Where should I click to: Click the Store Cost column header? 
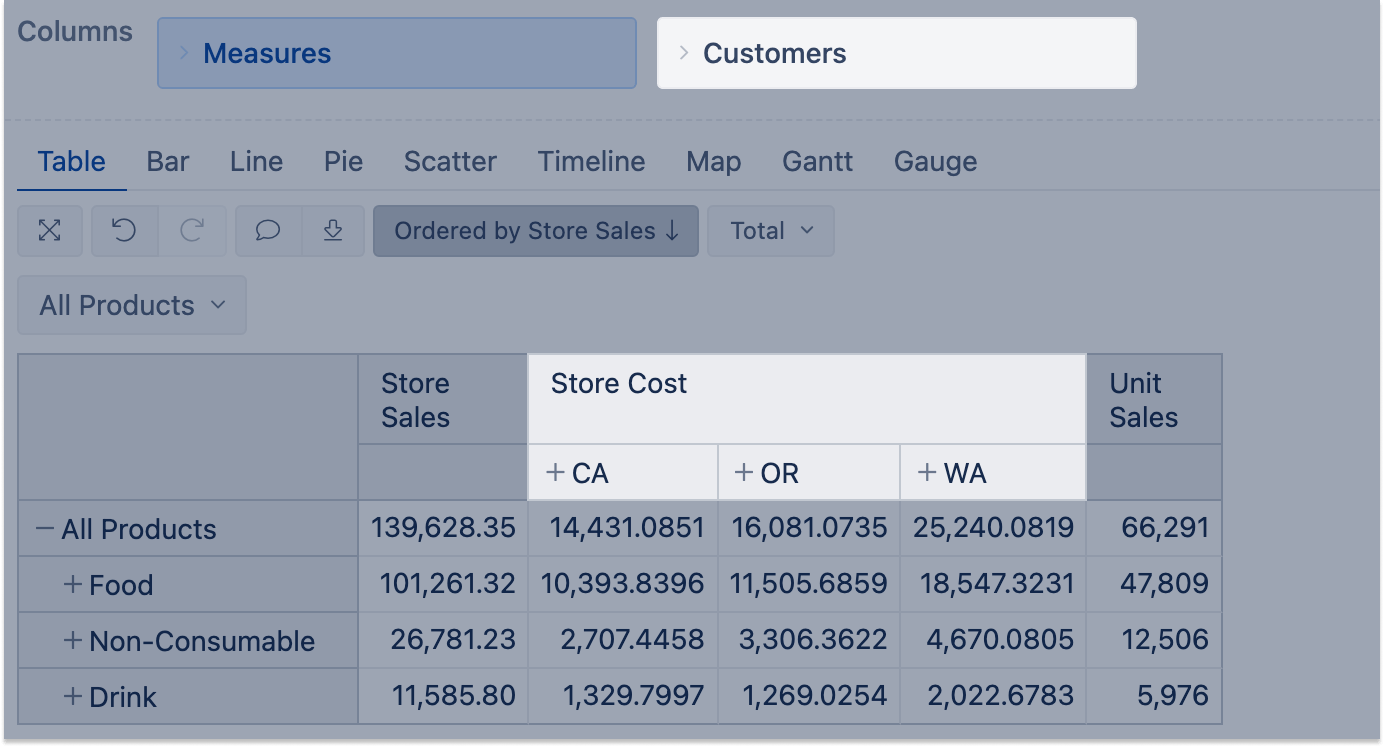[x=619, y=384]
